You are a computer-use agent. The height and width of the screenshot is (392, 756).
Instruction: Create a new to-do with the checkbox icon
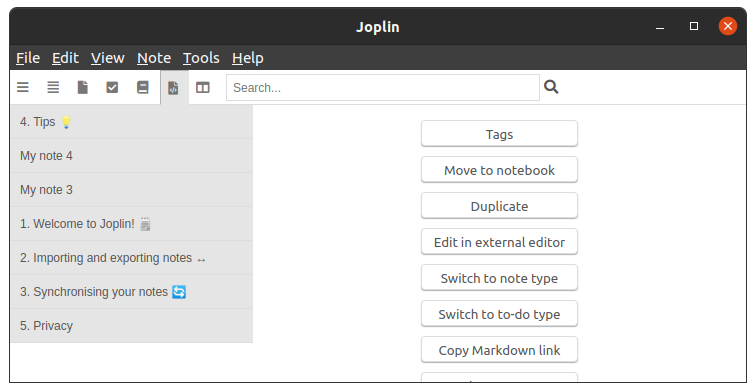point(112,87)
